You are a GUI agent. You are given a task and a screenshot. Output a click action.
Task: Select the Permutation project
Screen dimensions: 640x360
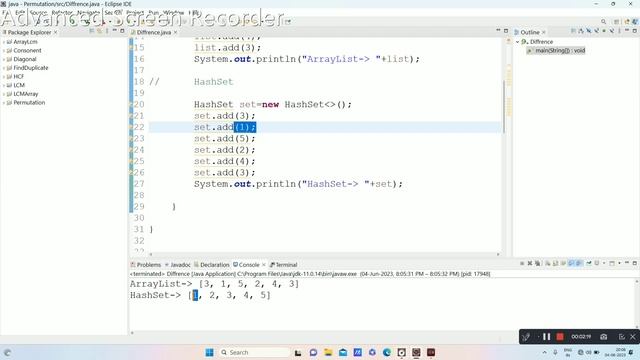tap(29, 103)
